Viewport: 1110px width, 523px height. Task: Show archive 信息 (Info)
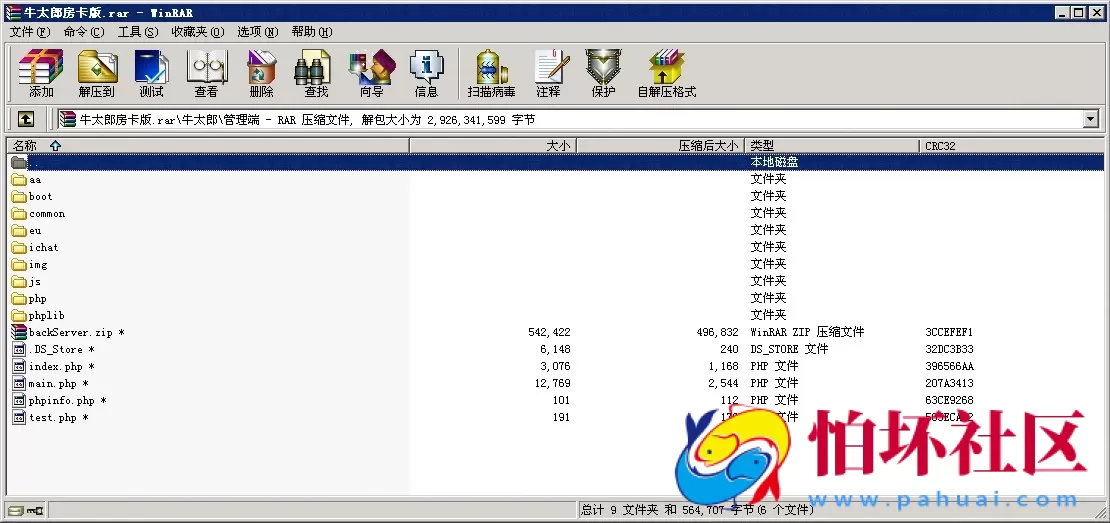pyautogui.click(x=426, y=74)
